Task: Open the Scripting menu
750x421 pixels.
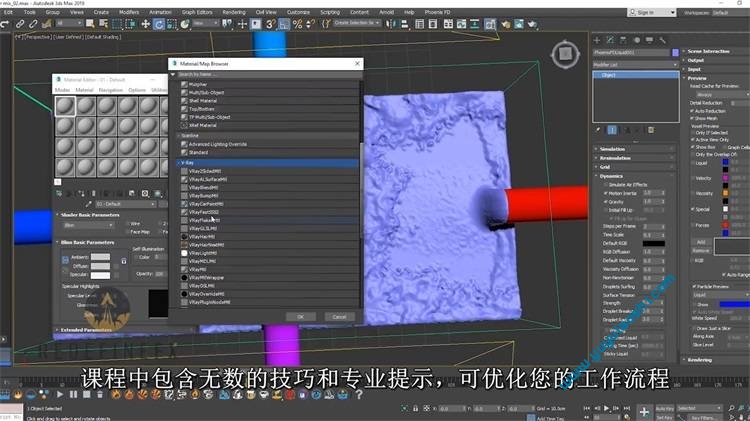Action: tap(330, 12)
